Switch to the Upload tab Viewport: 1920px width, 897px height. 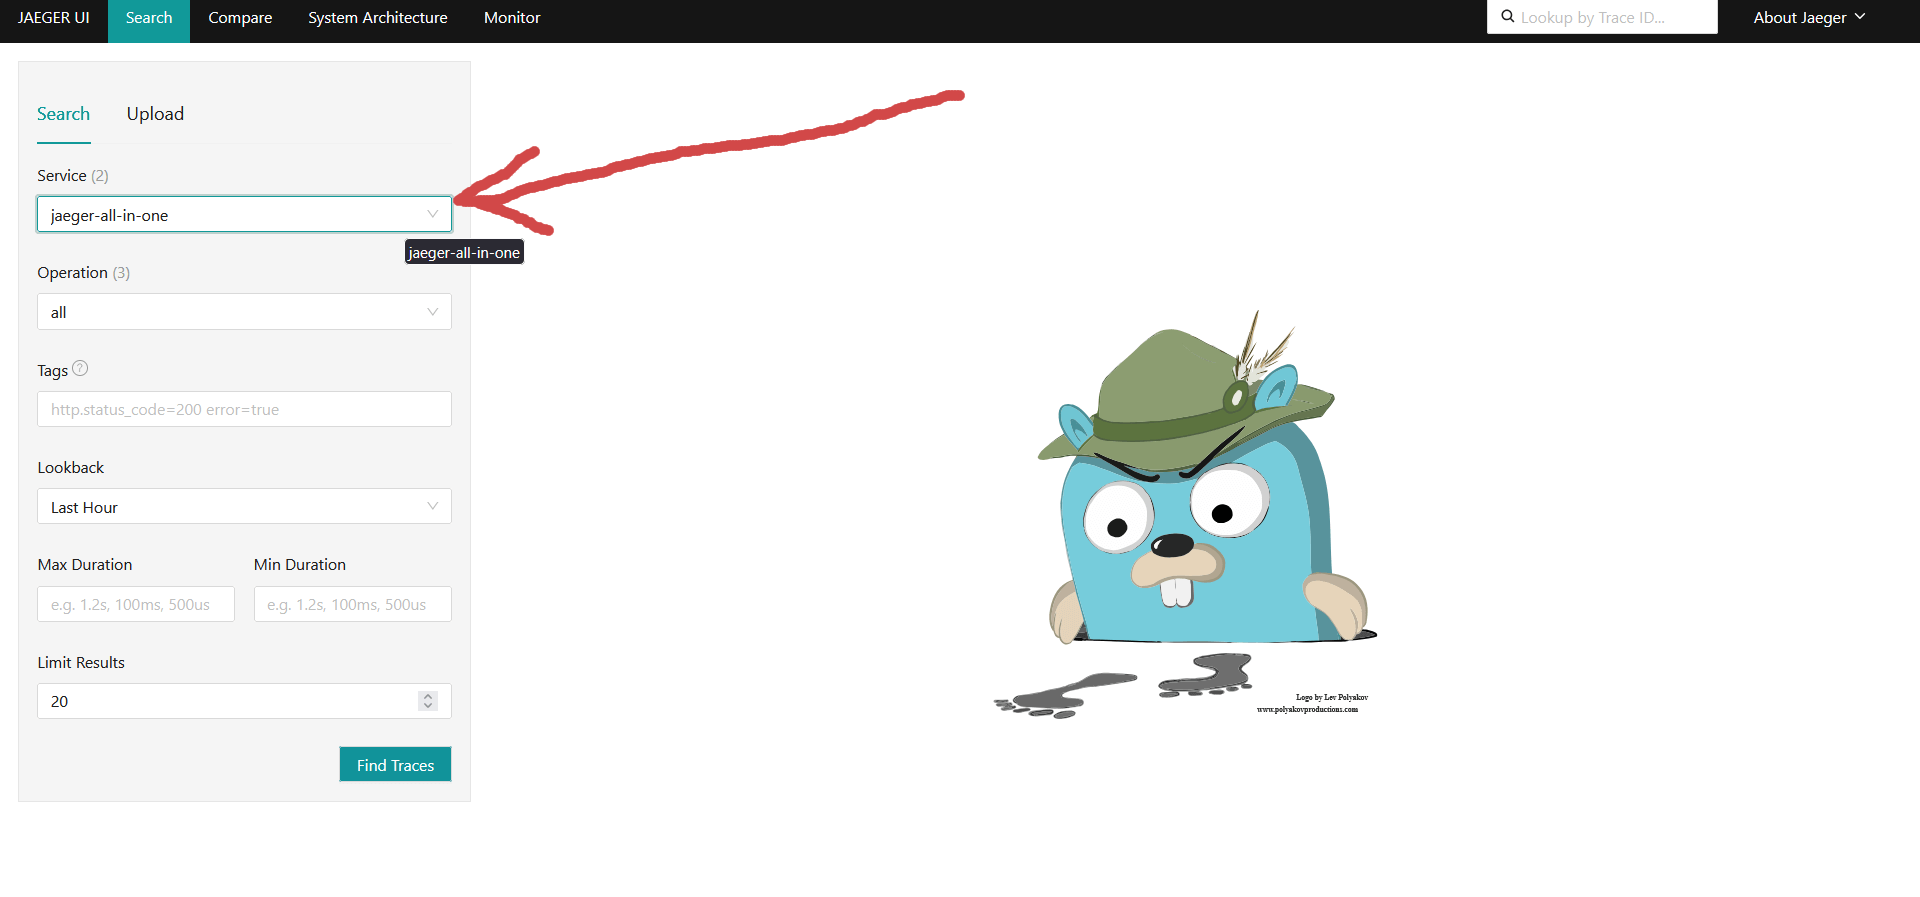[x=155, y=114]
